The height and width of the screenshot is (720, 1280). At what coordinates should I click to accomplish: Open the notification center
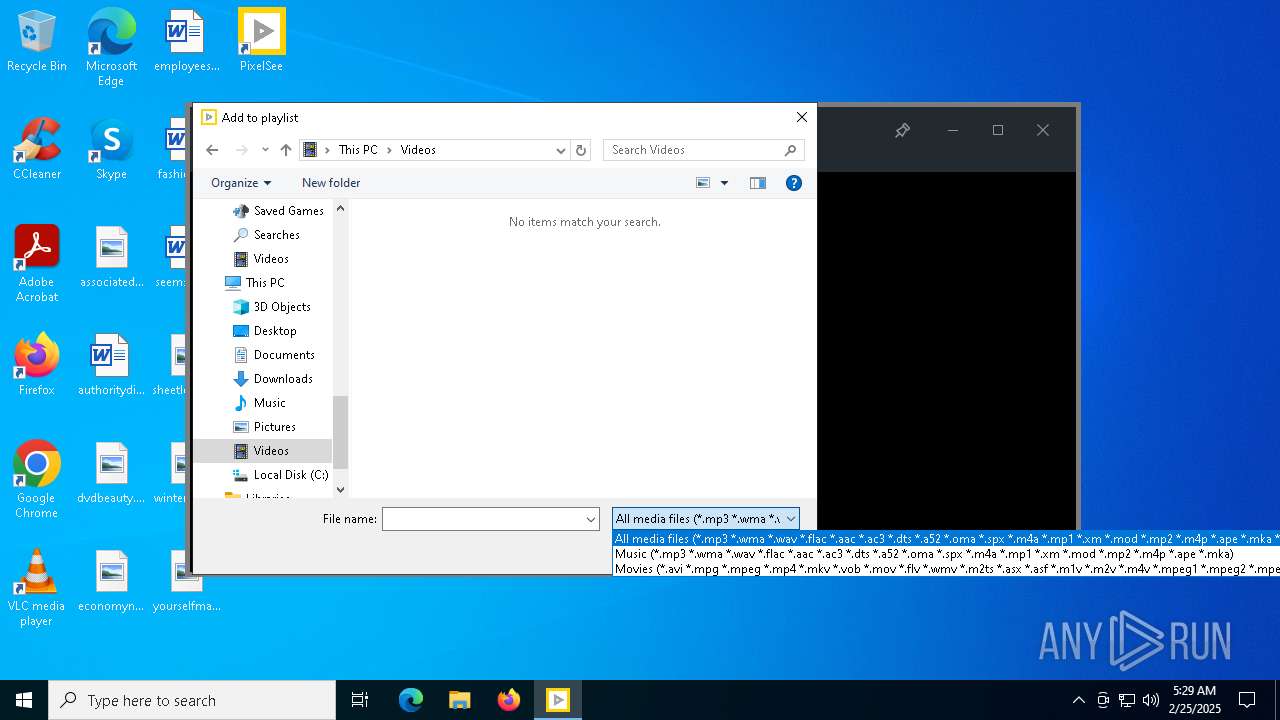(x=1247, y=700)
